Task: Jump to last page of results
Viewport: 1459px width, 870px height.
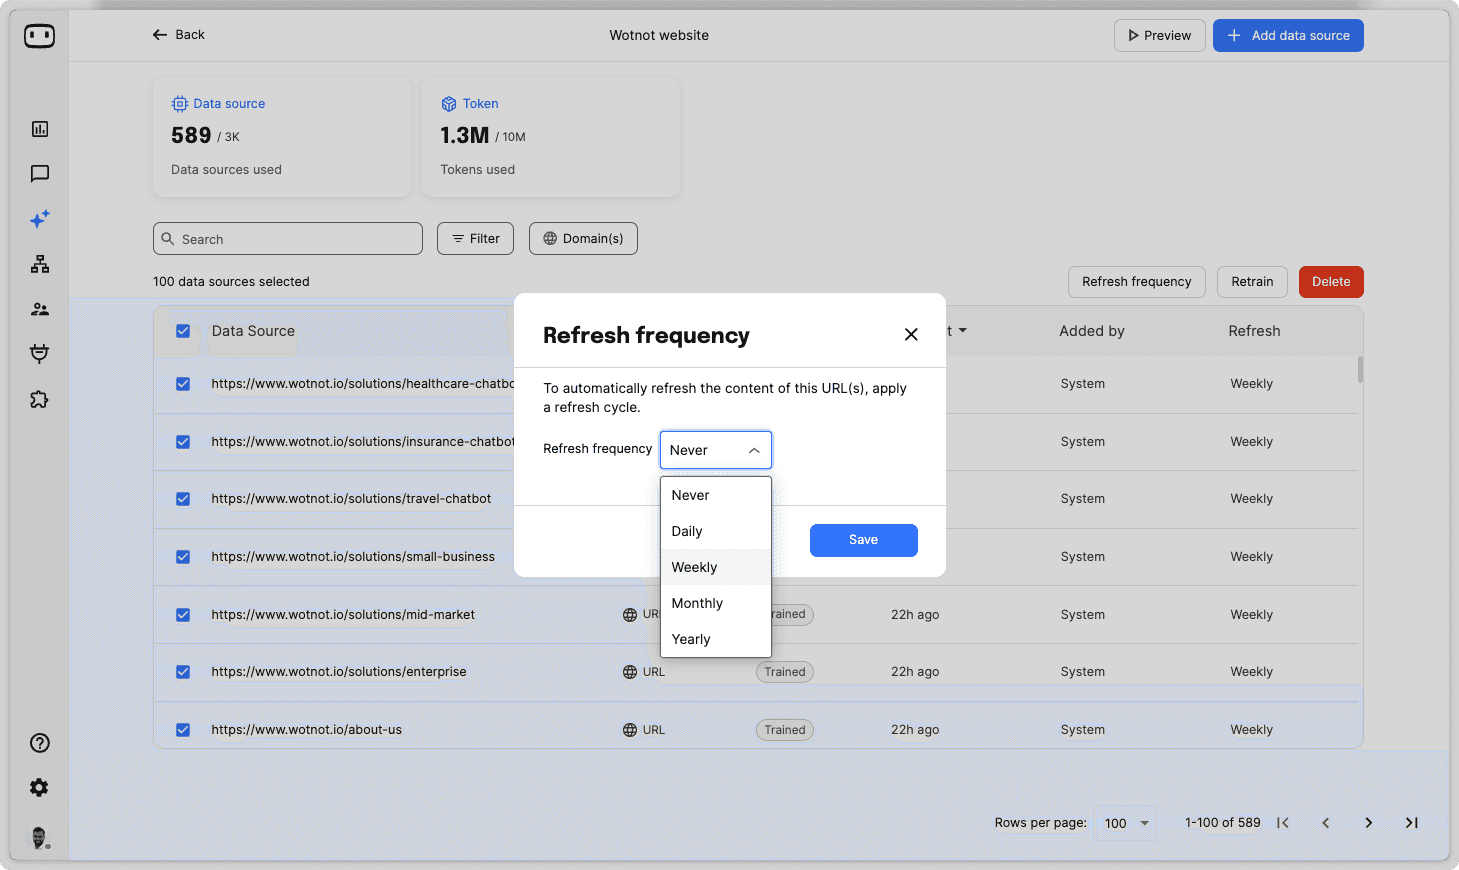Action: click(x=1412, y=823)
